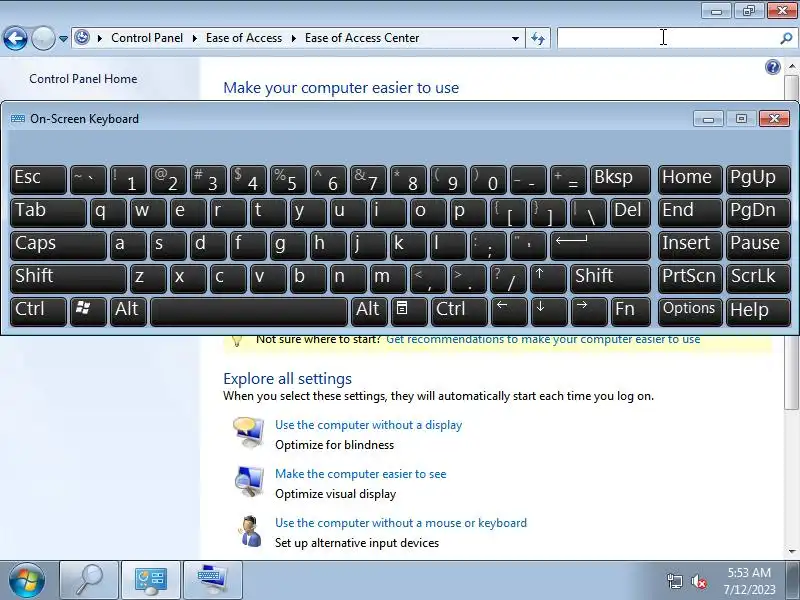Toggle the right Alt key
This screenshot has width=800, height=600.
pyautogui.click(x=369, y=311)
